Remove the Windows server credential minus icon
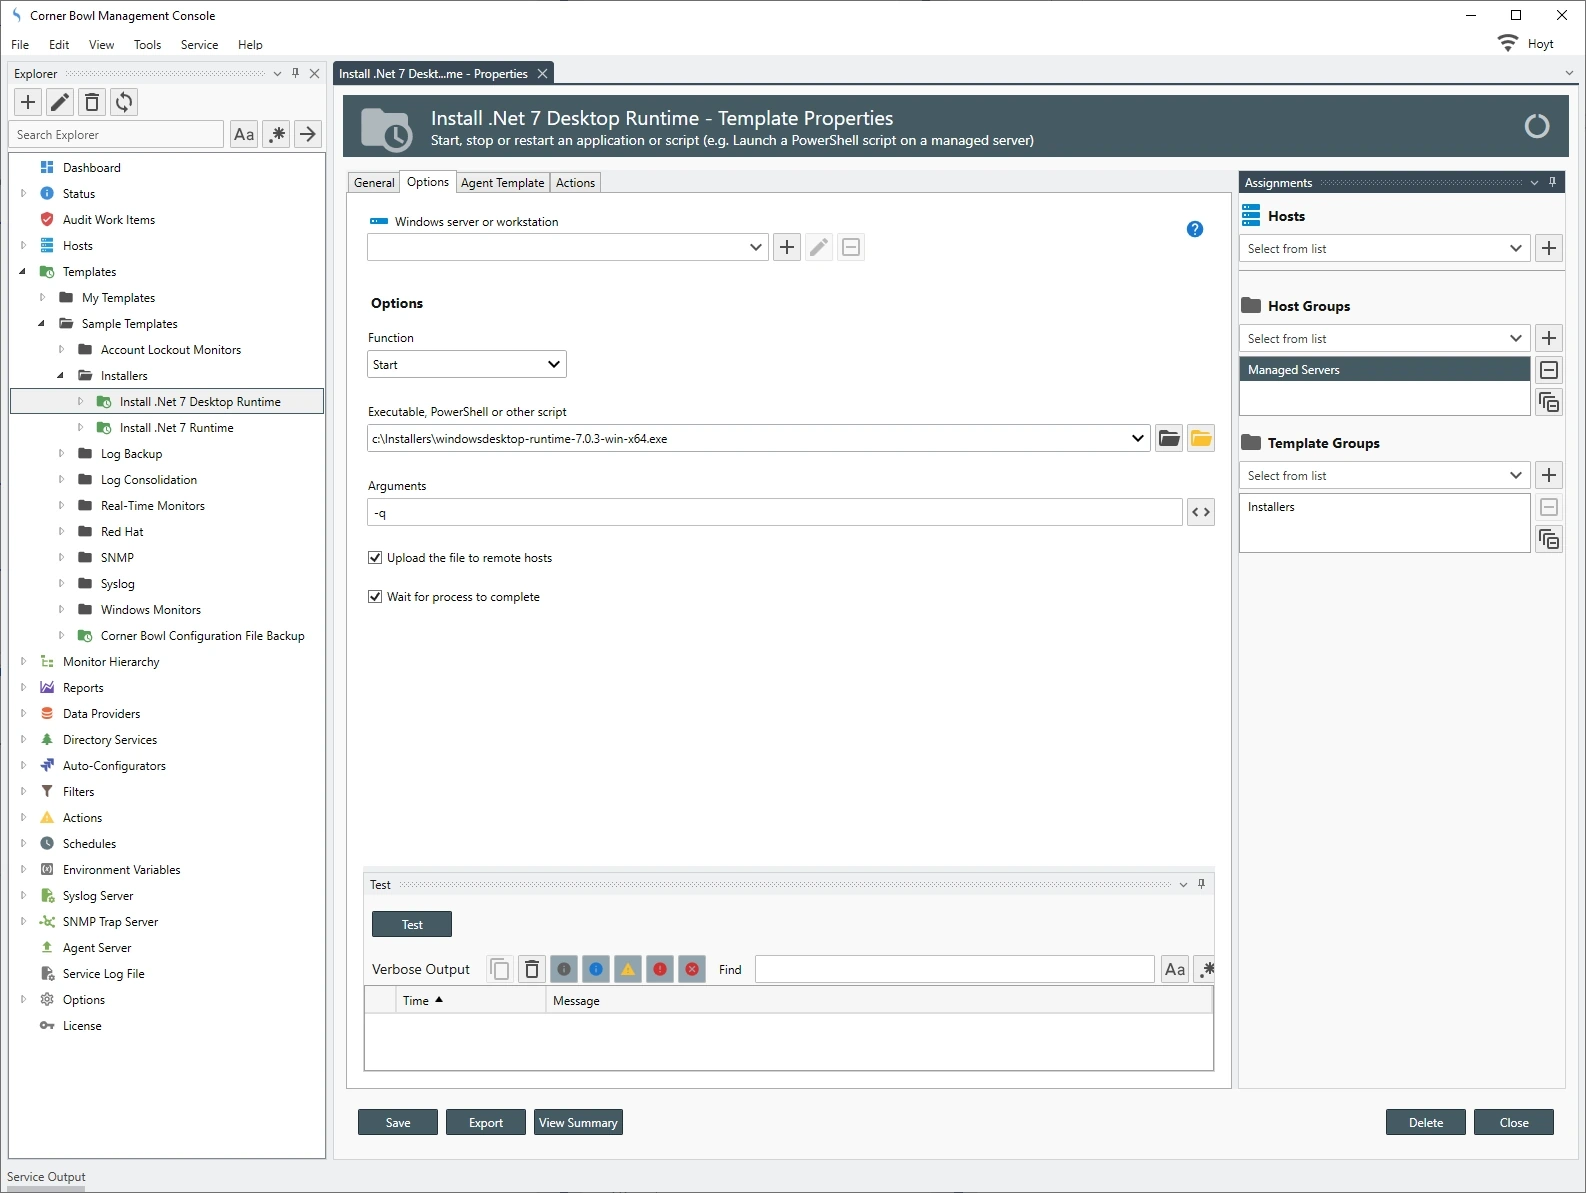This screenshot has height=1193, width=1586. (x=851, y=247)
